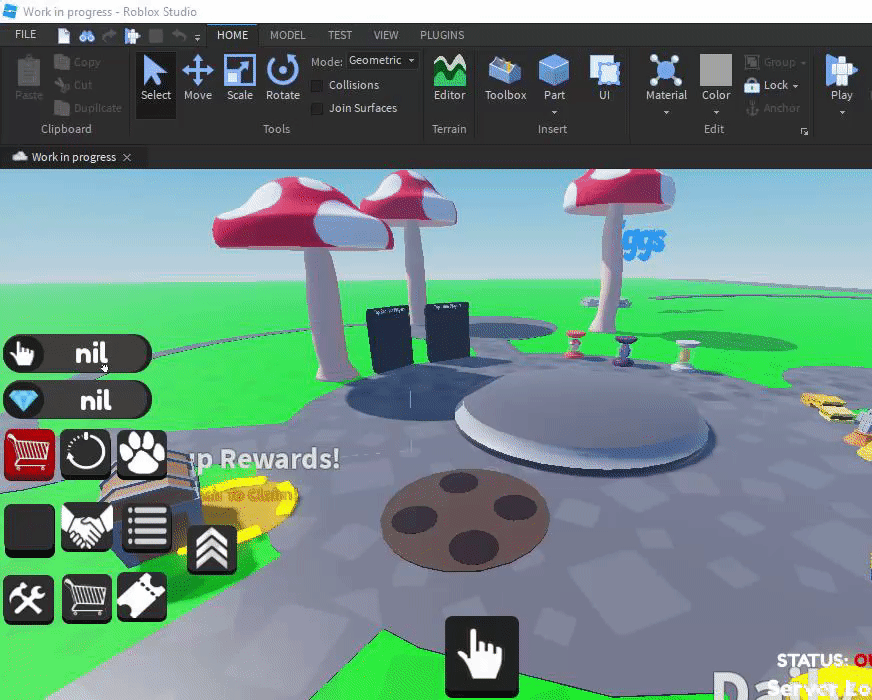Open the quick access toolbar customize arrow
This screenshot has width=872, height=700.
pyautogui.click(x=197, y=37)
